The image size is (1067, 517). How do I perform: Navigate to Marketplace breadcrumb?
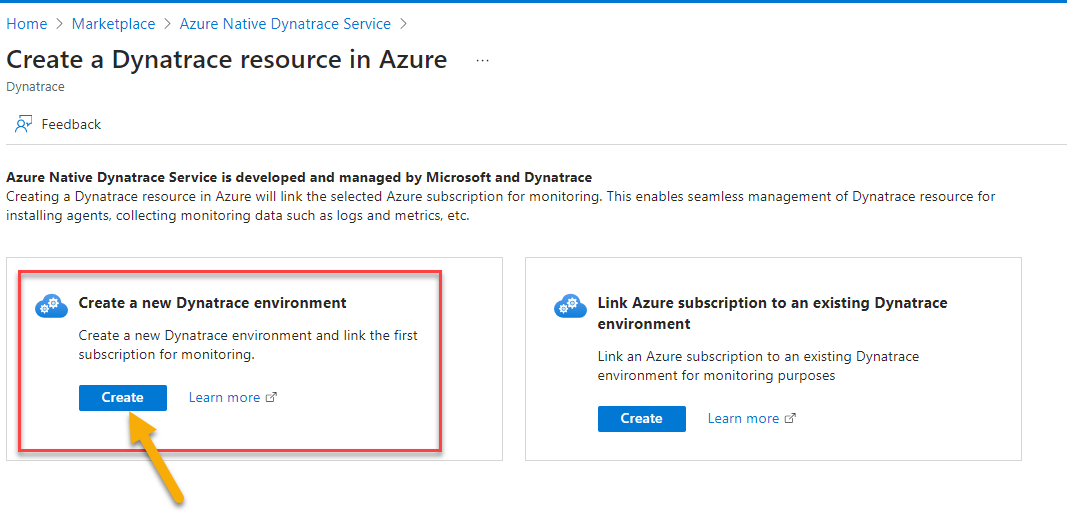pos(113,23)
